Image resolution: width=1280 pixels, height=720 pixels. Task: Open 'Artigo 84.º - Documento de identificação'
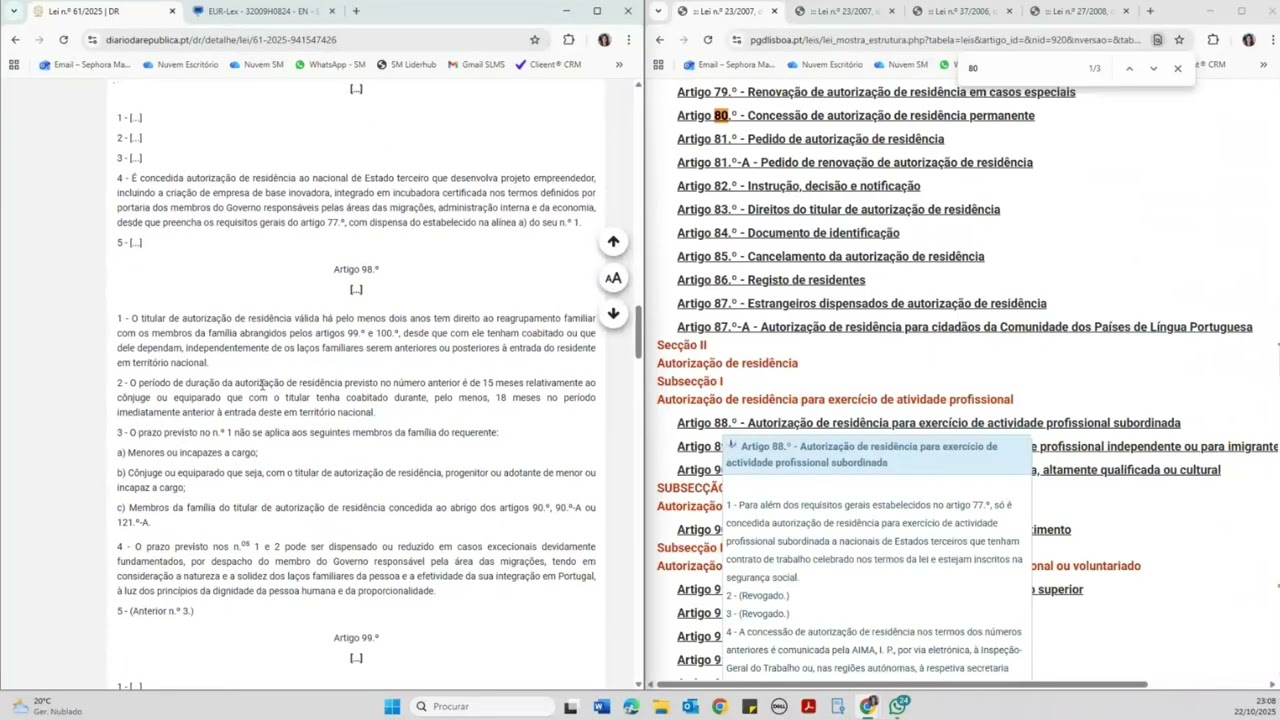tap(788, 233)
